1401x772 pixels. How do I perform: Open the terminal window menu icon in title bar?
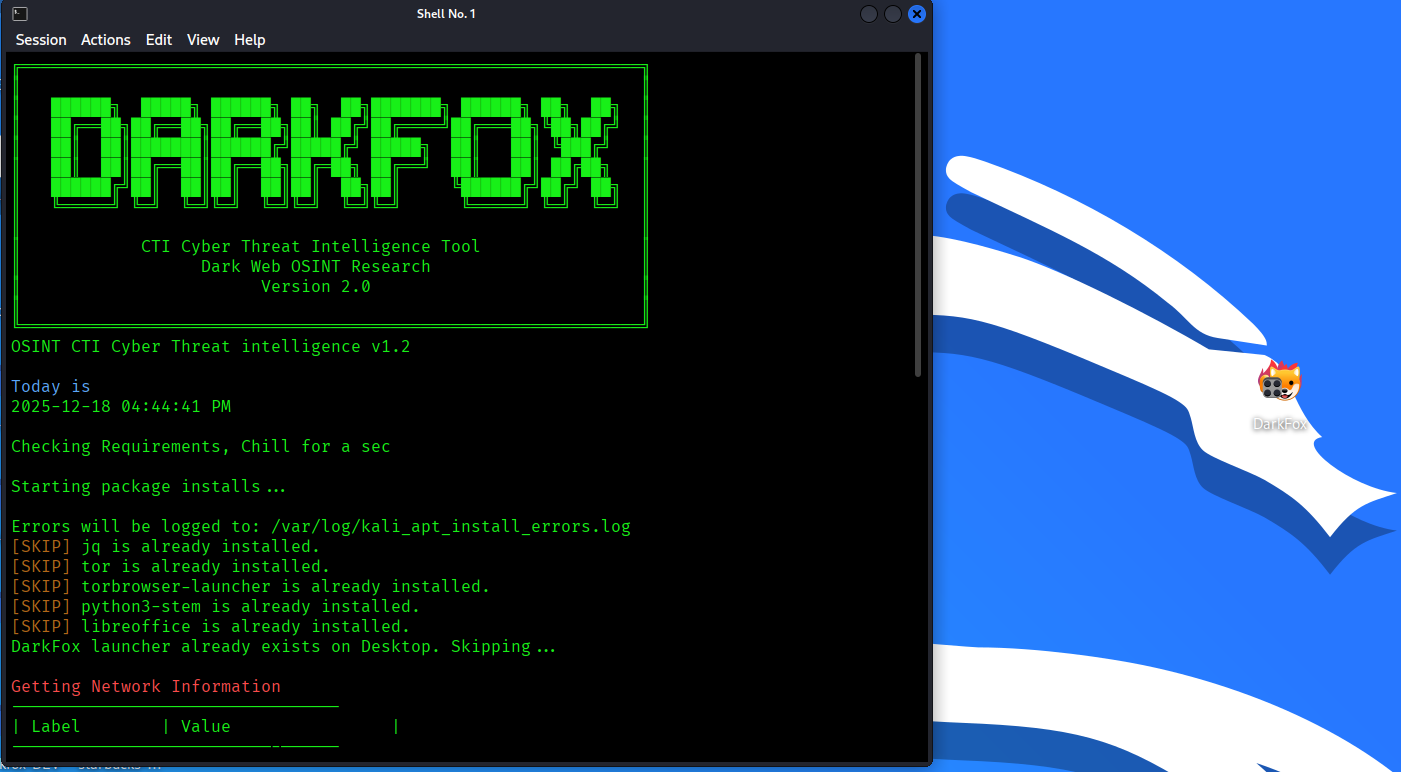point(20,14)
